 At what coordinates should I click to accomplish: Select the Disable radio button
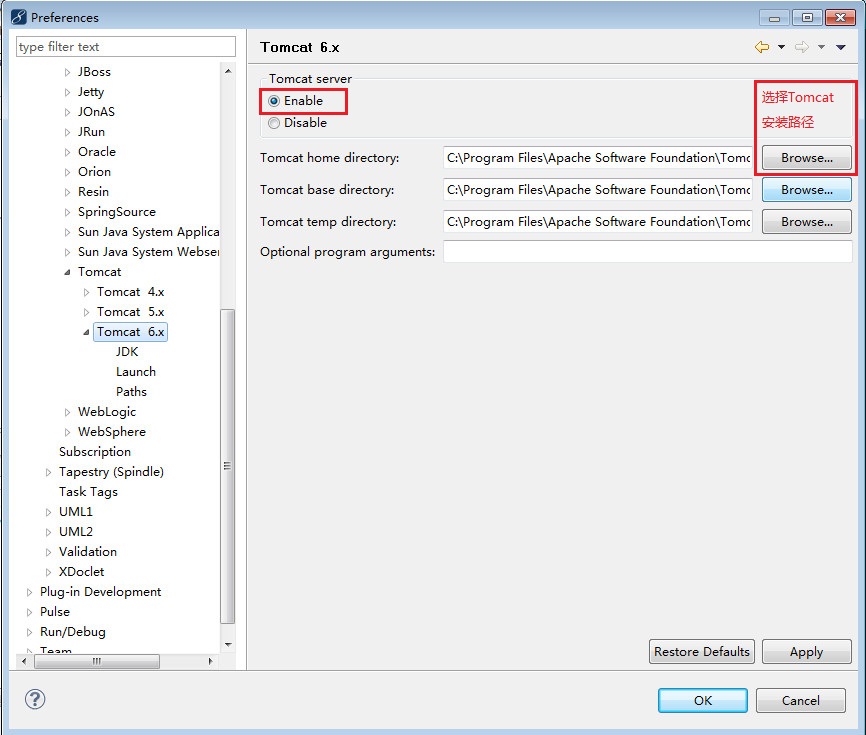point(273,122)
